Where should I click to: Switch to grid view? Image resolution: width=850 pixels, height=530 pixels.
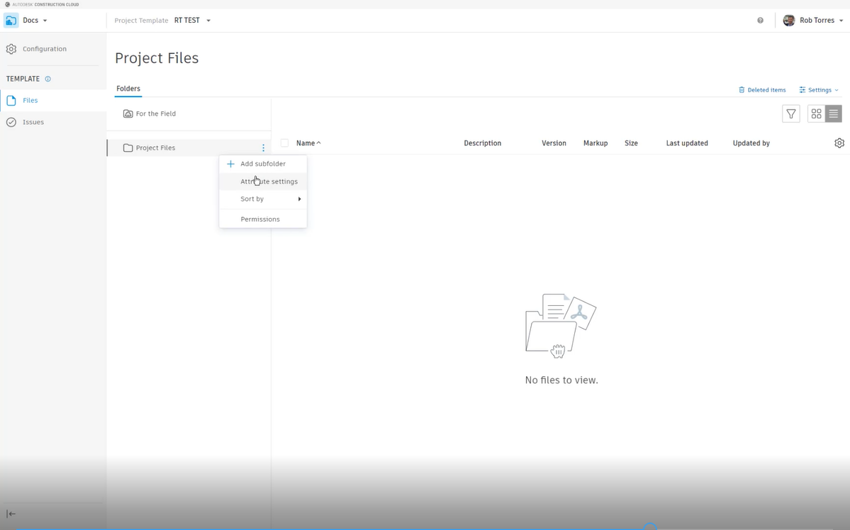click(x=816, y=114)
